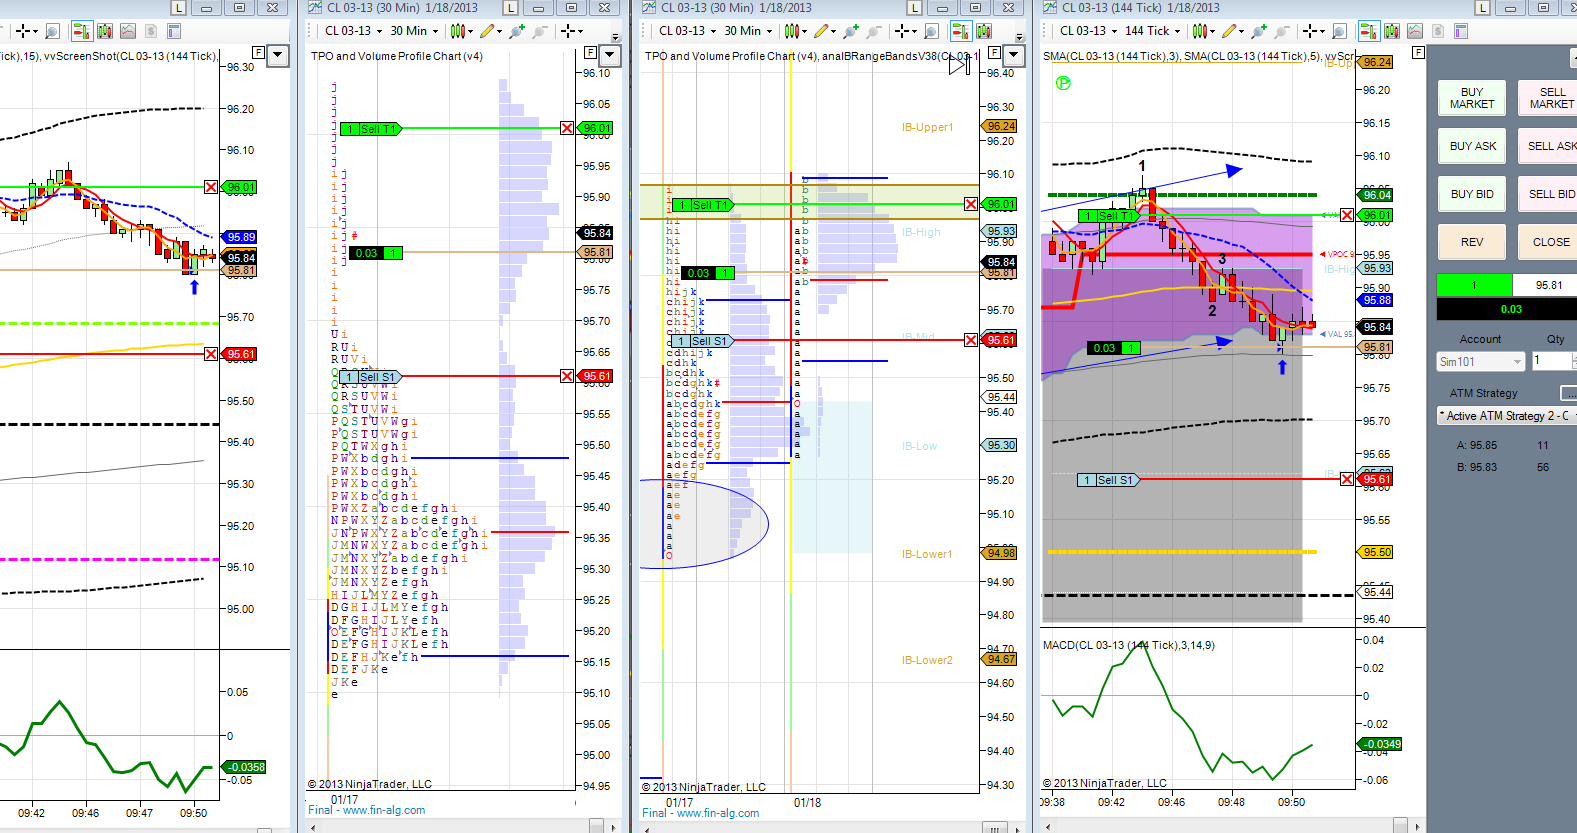The image size is (1577, 833).
Task: Click REV reverse position button
Action: coord(1472,242)
